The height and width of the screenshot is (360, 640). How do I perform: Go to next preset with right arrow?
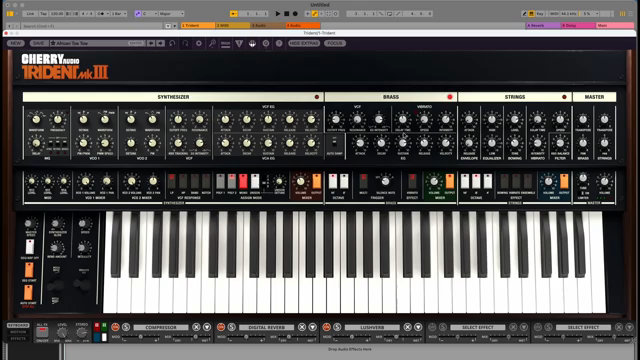click(x=160, y=43)
